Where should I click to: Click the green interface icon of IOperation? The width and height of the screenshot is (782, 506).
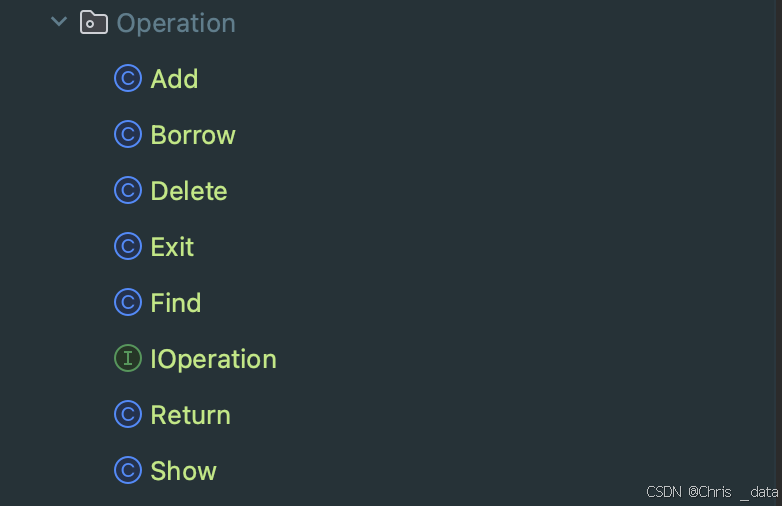(128, 358)
